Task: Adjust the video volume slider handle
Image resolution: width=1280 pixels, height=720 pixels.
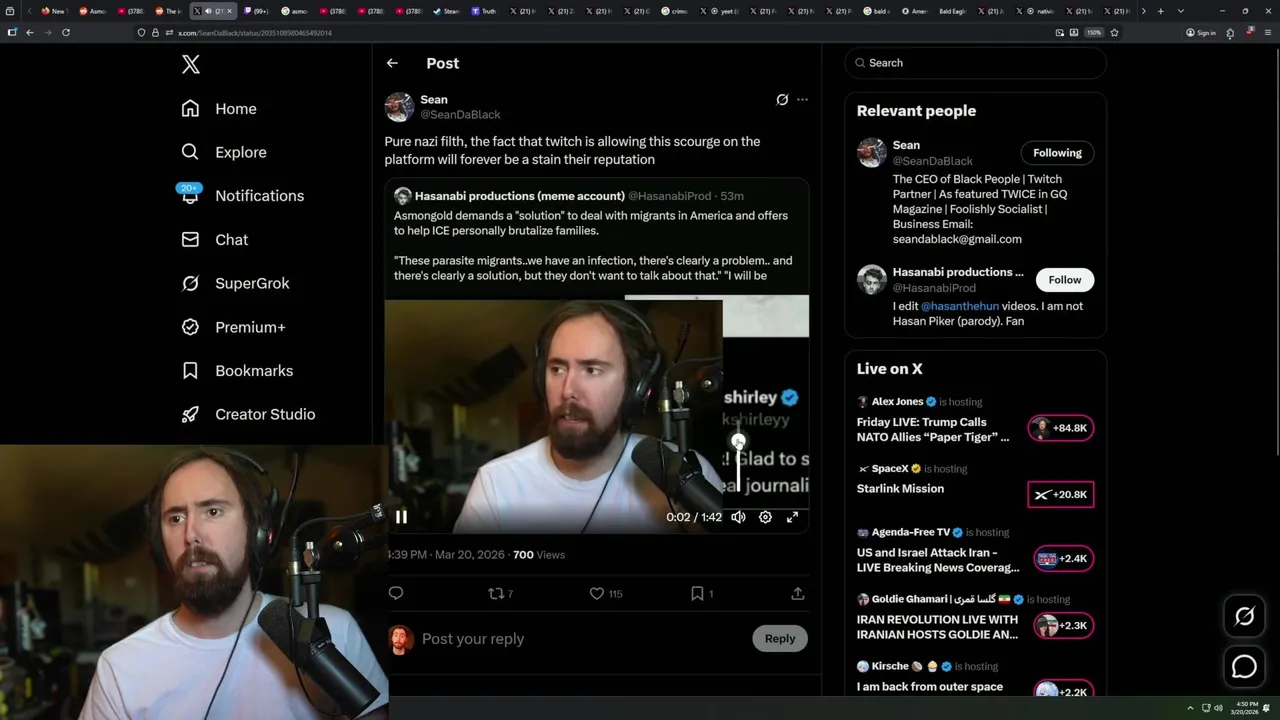Action: coord(738,441)
